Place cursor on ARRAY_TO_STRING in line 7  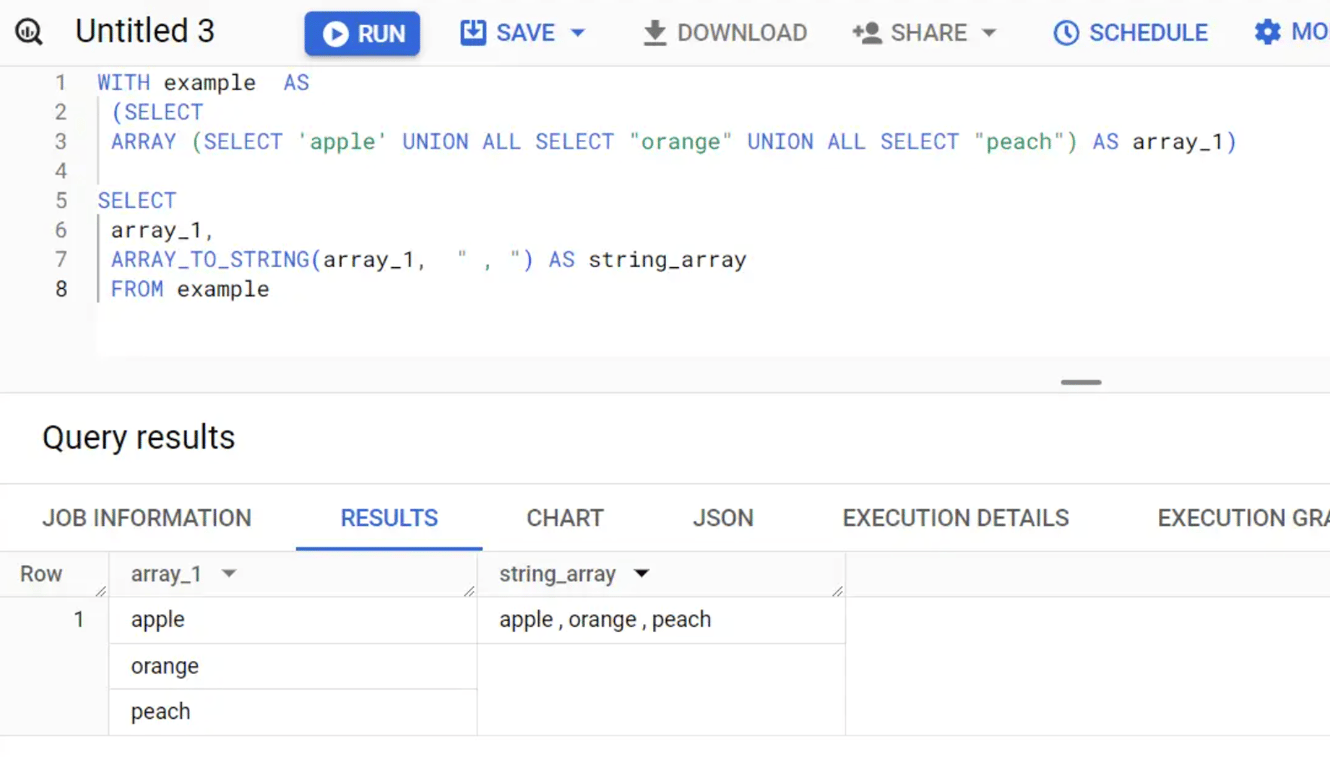(210, 260)
